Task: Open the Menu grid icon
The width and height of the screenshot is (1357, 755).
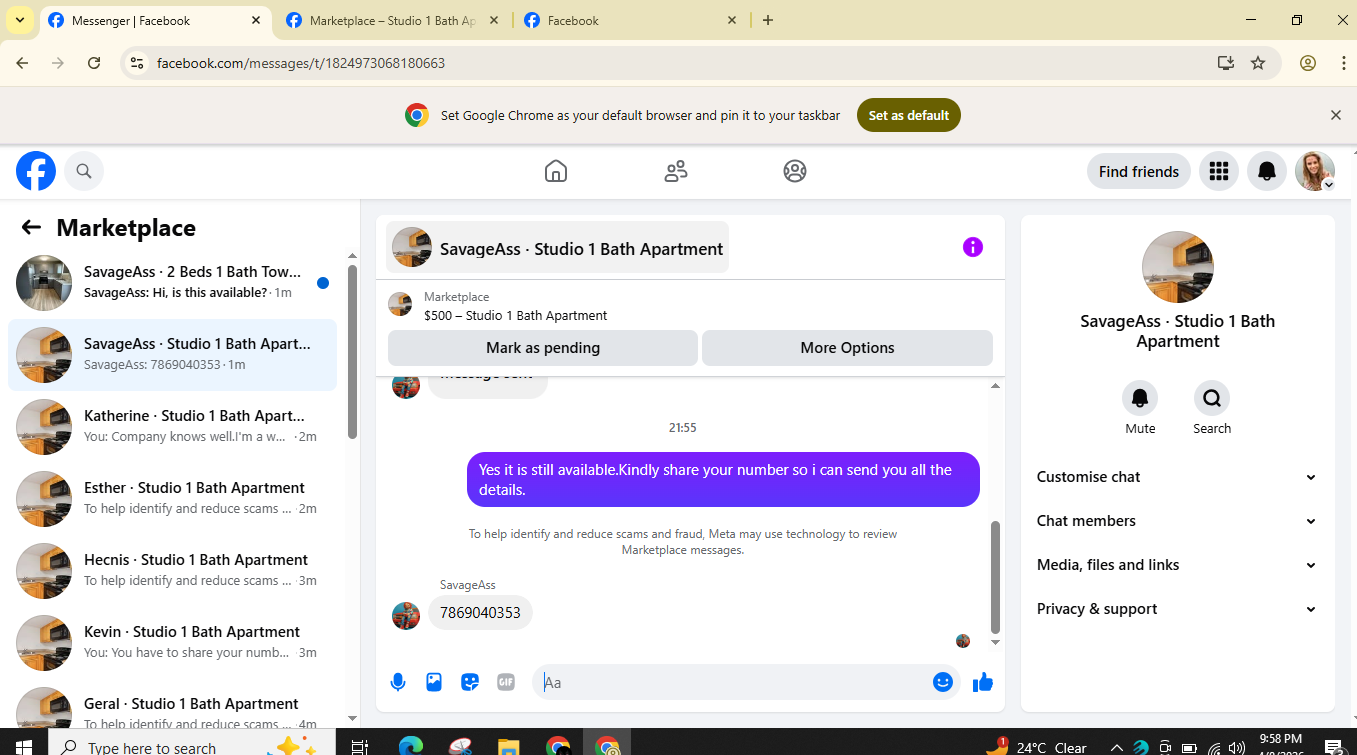Action: pyautogui.click(x=1218, y=171)
